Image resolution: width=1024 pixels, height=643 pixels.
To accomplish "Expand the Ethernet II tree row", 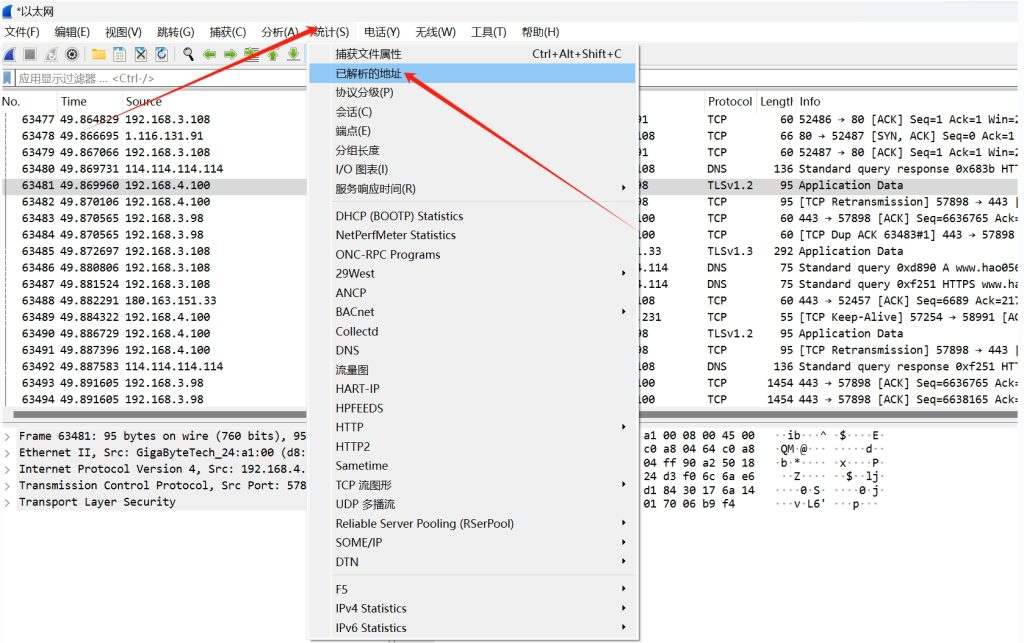I will click(7, 452).
